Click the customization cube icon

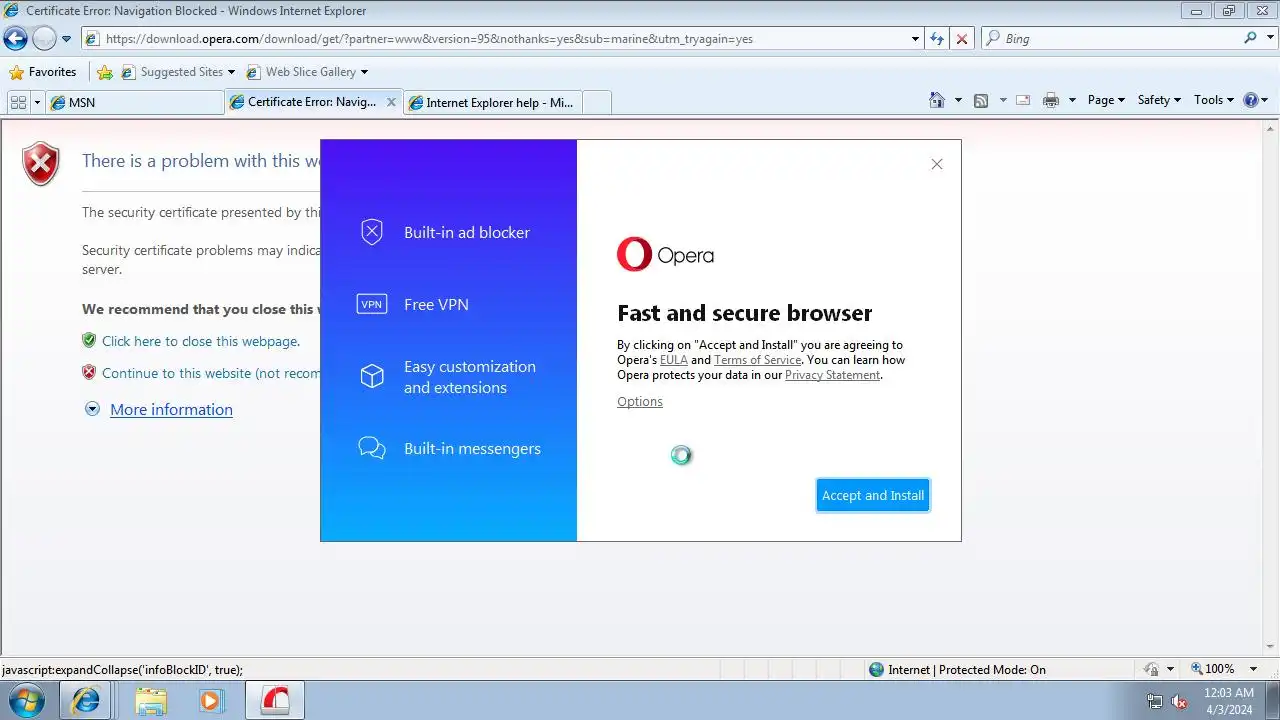[372, 376]
